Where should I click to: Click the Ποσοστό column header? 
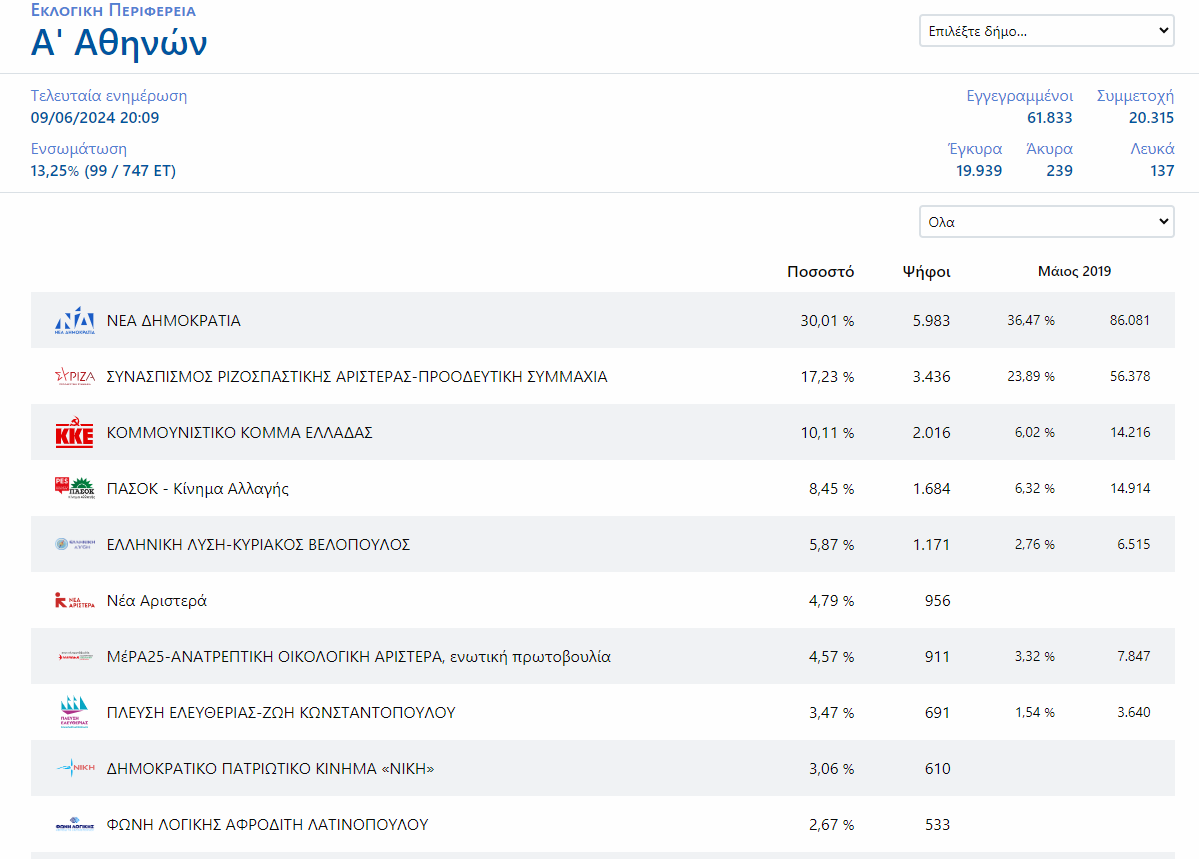820,272
